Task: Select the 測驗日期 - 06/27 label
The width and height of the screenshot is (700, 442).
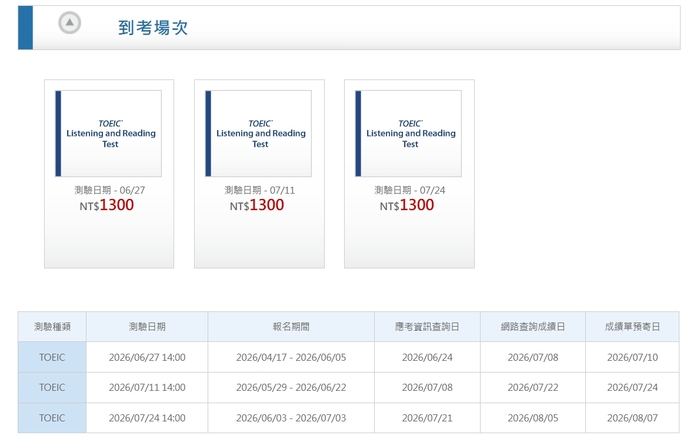Action: (x=109, y=190)
